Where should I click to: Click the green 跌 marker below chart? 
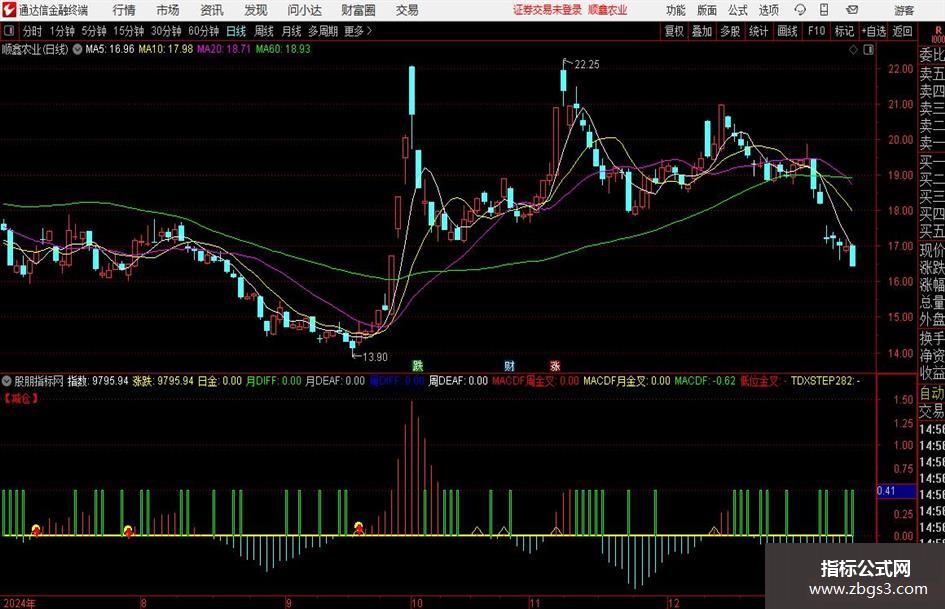pyautogui.click(x=418, y=365)
